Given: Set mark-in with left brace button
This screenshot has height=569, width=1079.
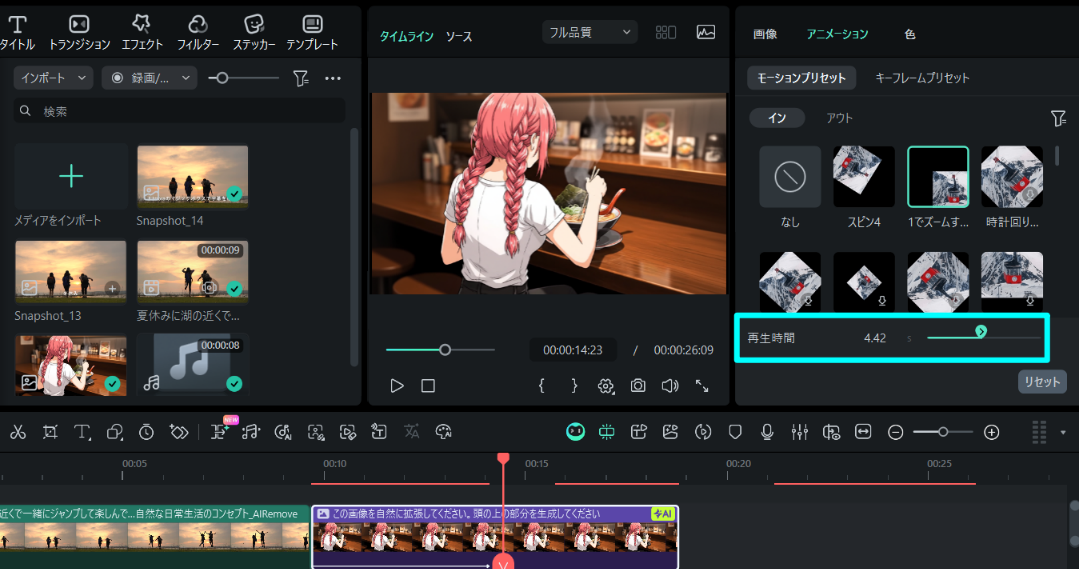Looking at the screenshot, I should (x=542, y=386).
